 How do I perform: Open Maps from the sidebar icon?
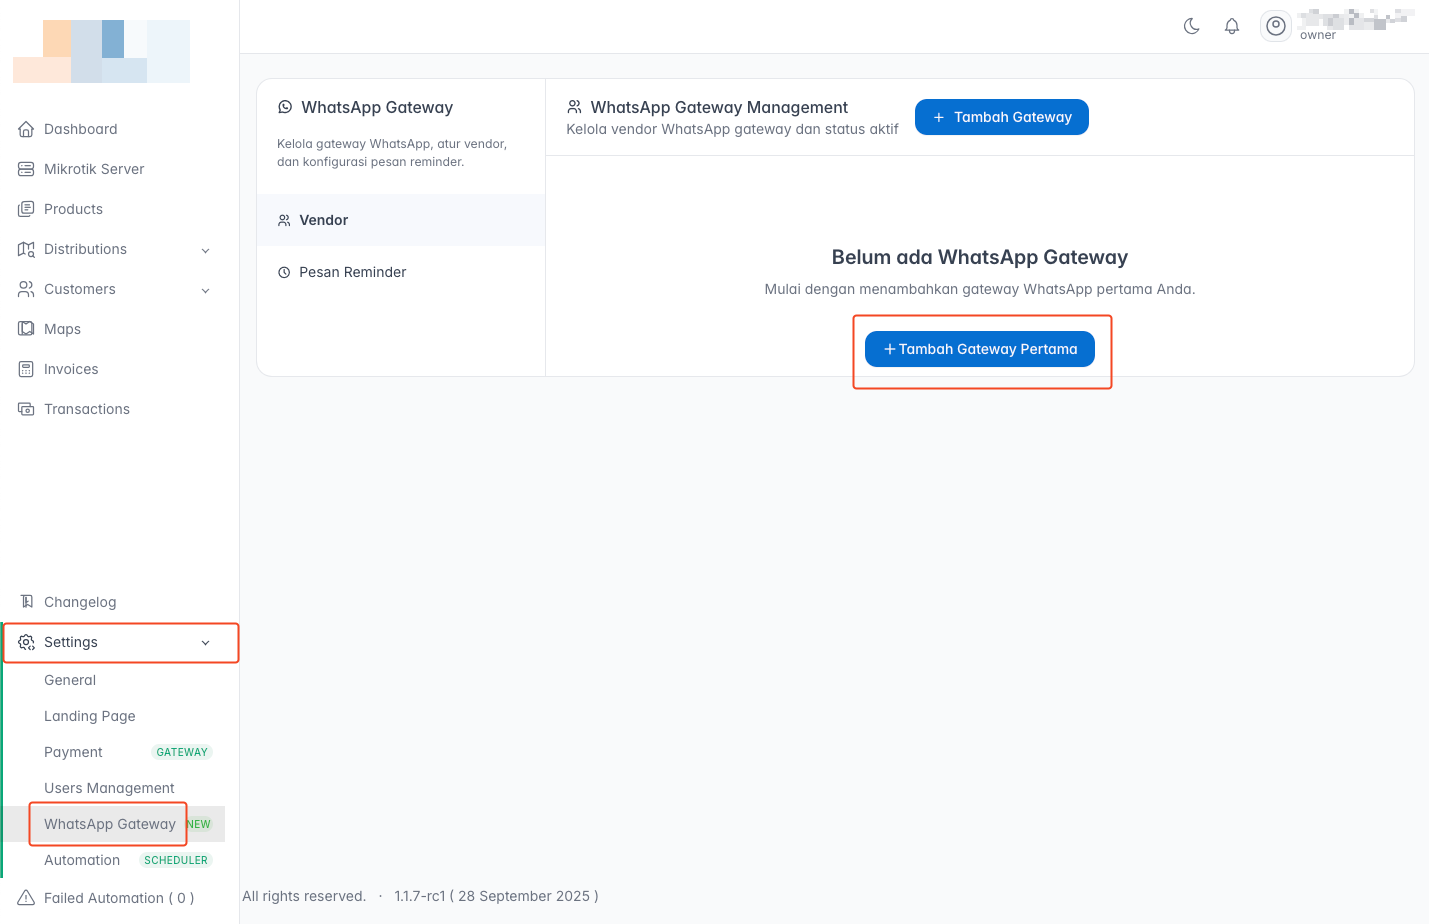(26, 329)
